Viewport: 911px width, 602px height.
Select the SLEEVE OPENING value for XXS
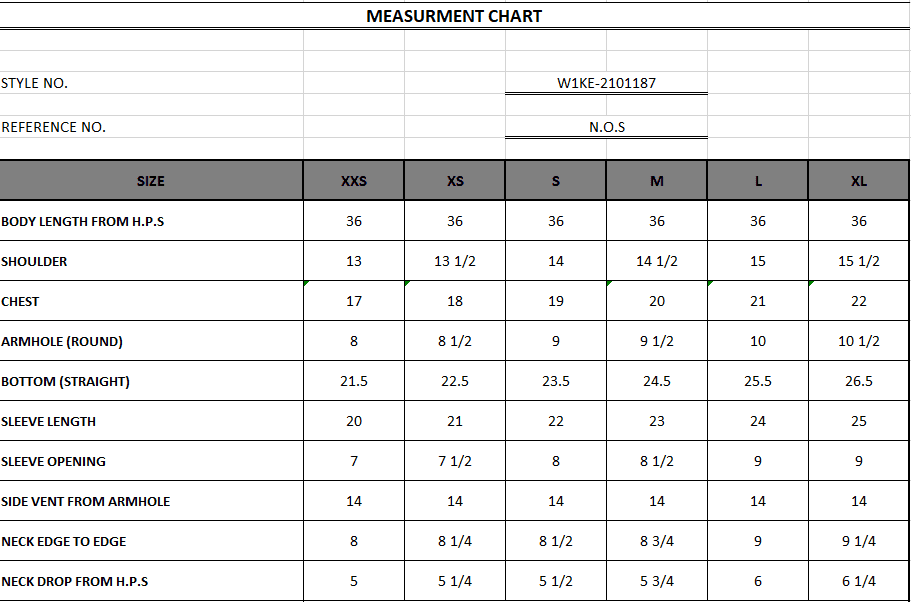[x=354, y=461]
